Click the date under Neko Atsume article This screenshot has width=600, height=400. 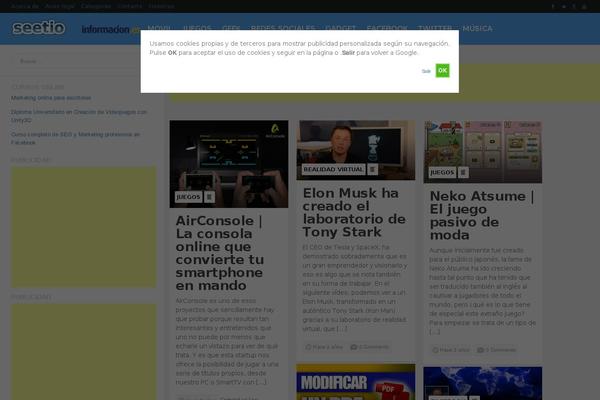(x=451, y=350)
